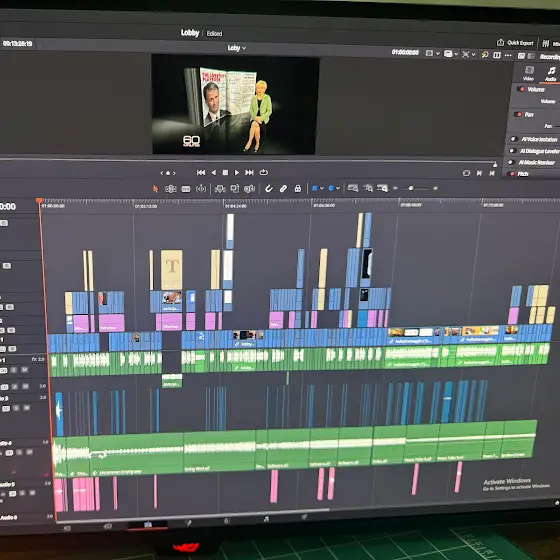Open the marker color dropdown arrow
The image size is (560, 560).
pos(338,188)
